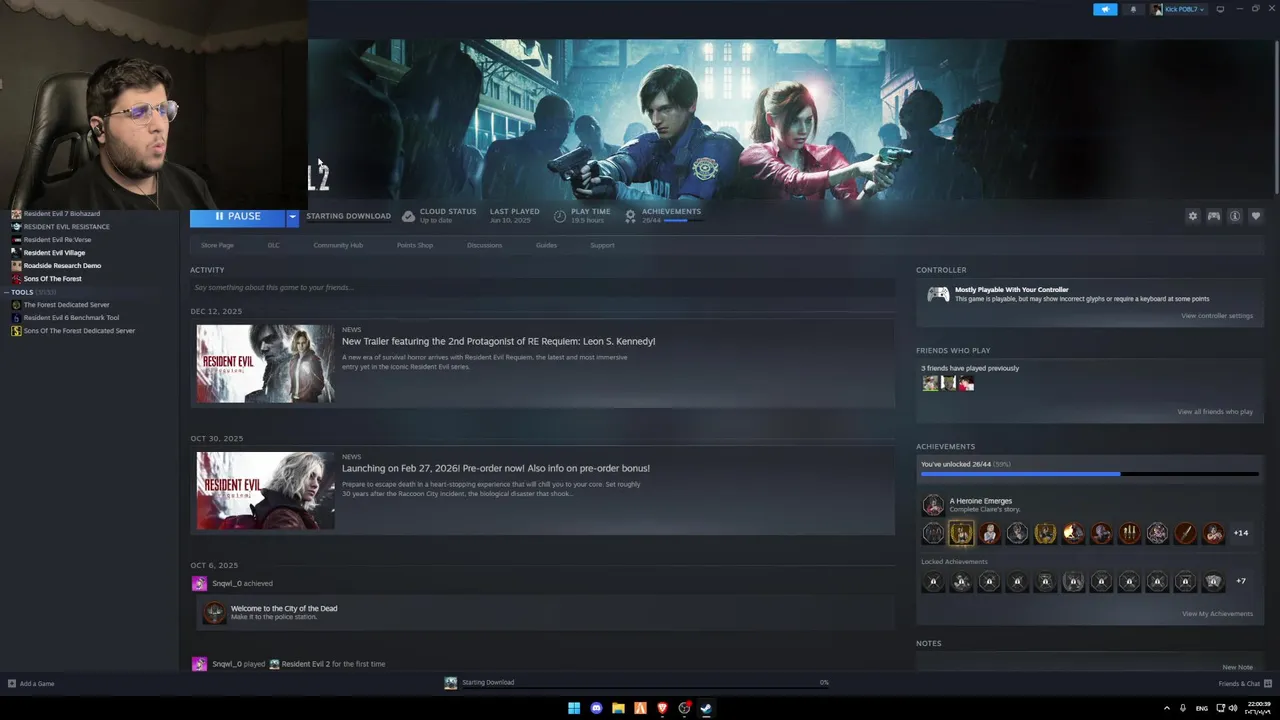Click the achievements progress bar in side panel
Image resolution: width=1280 pixels, height=720 pixels.
pos(1089,474)
